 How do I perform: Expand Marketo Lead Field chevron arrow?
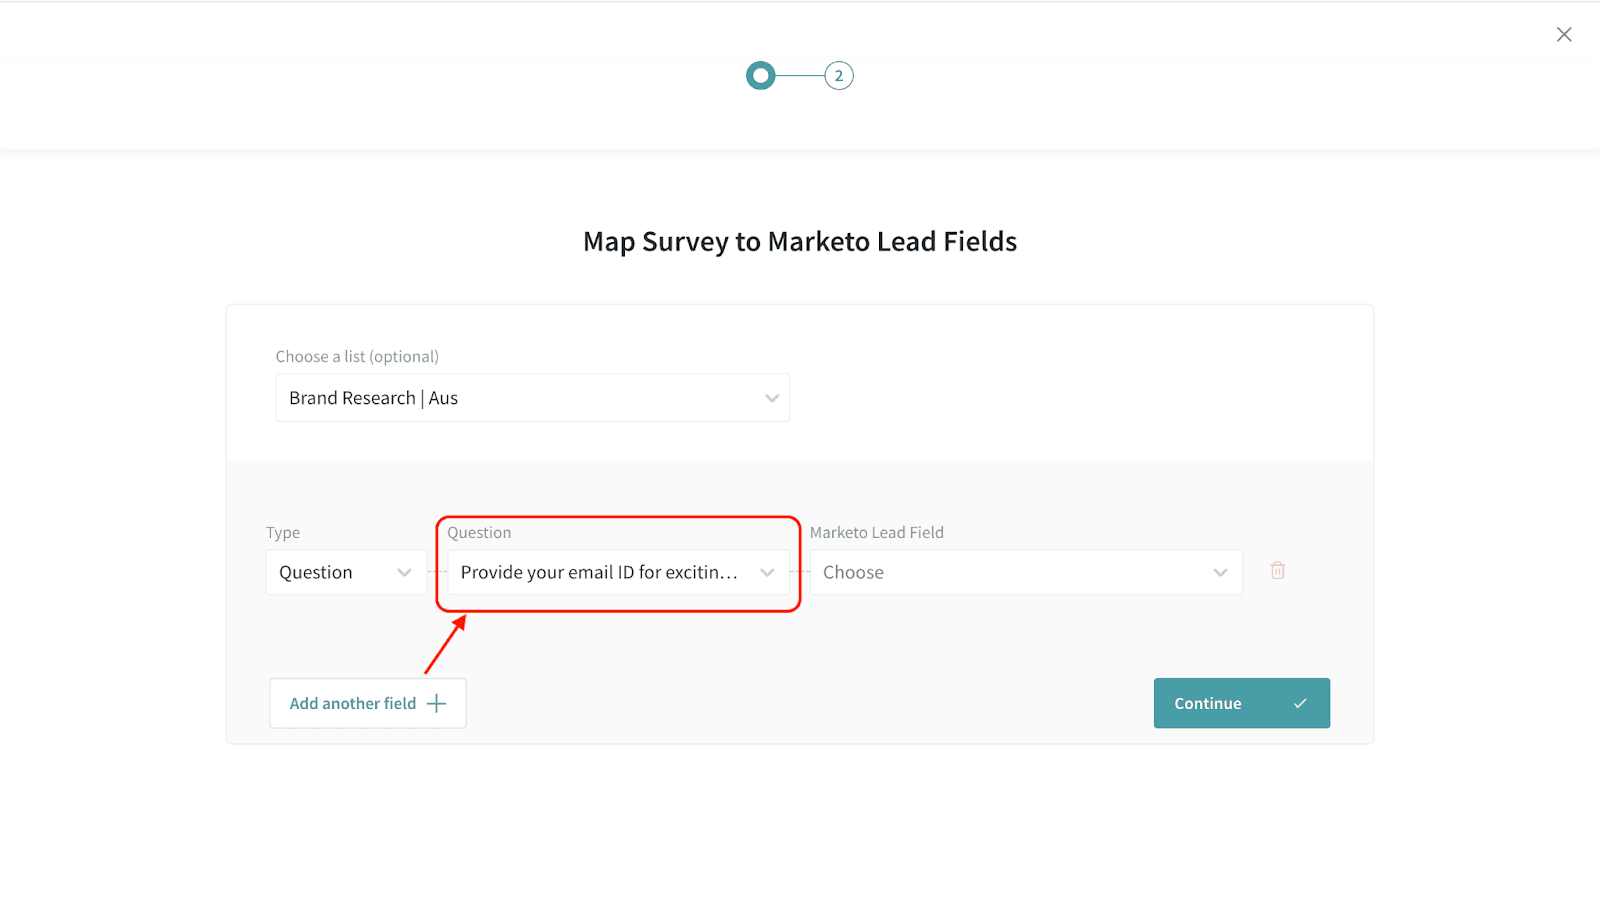pyautogui.click(x=1220, y=573)
